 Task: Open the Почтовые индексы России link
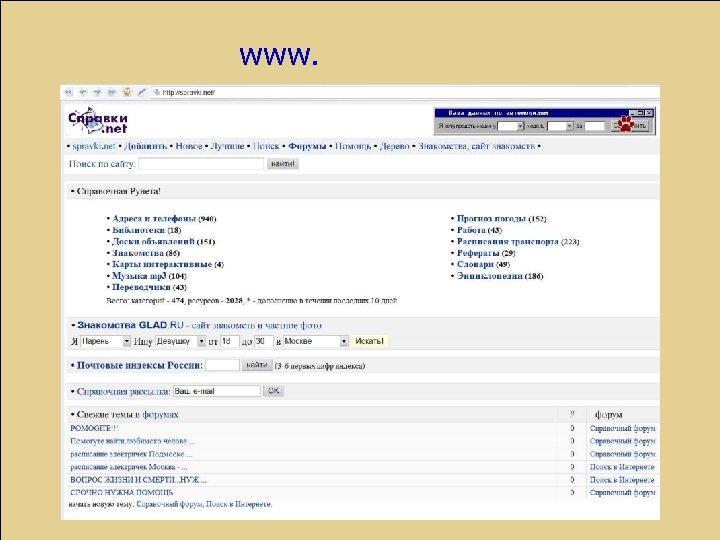pos(140,366)
